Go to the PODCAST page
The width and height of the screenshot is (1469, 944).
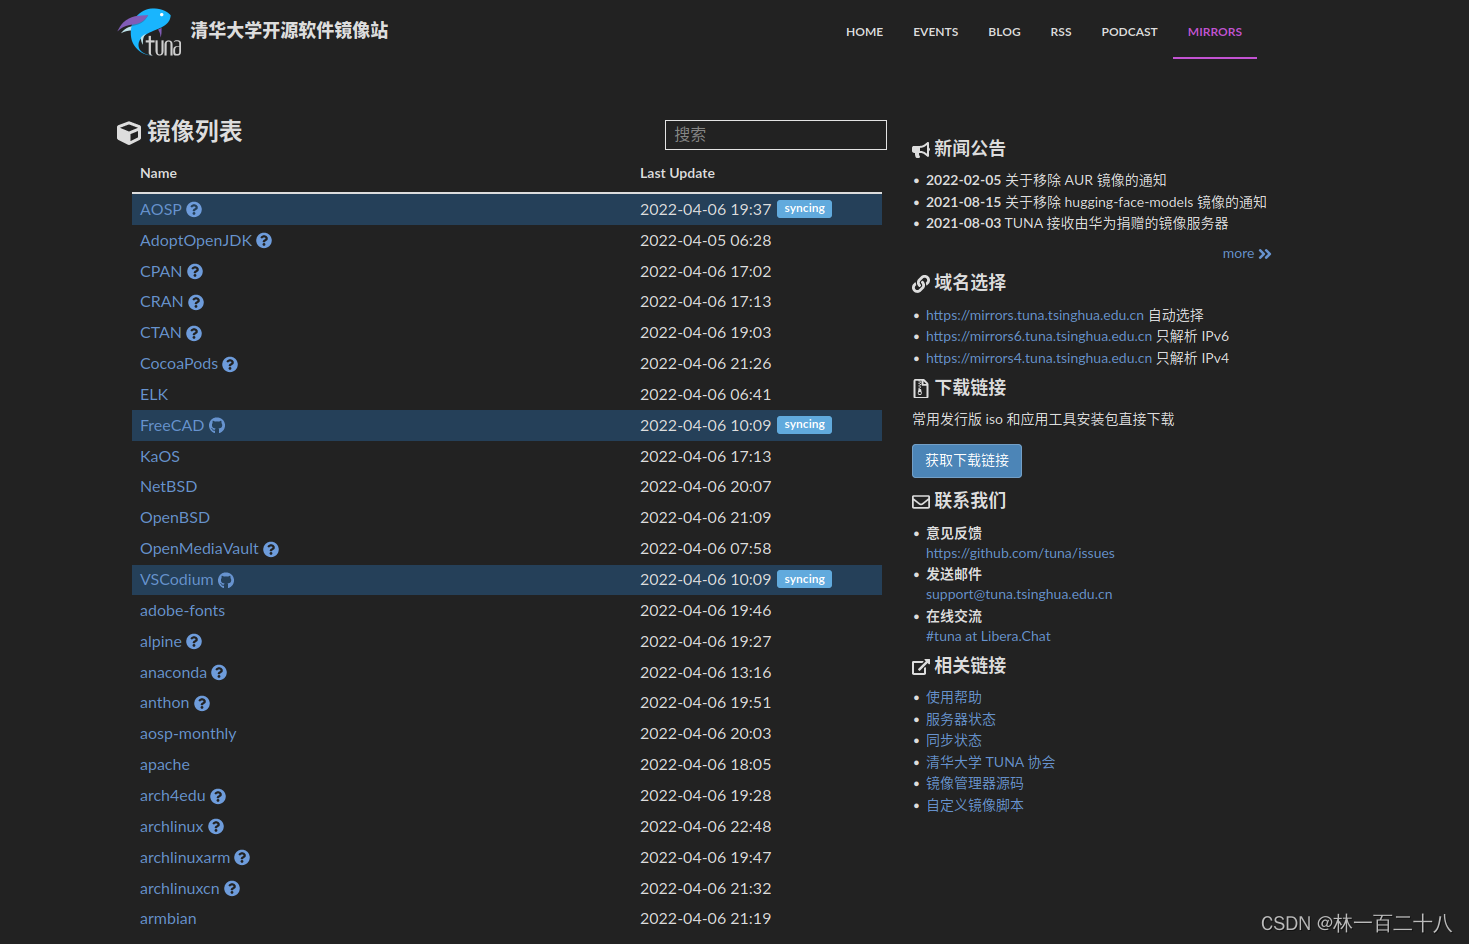click(1129, 32)
